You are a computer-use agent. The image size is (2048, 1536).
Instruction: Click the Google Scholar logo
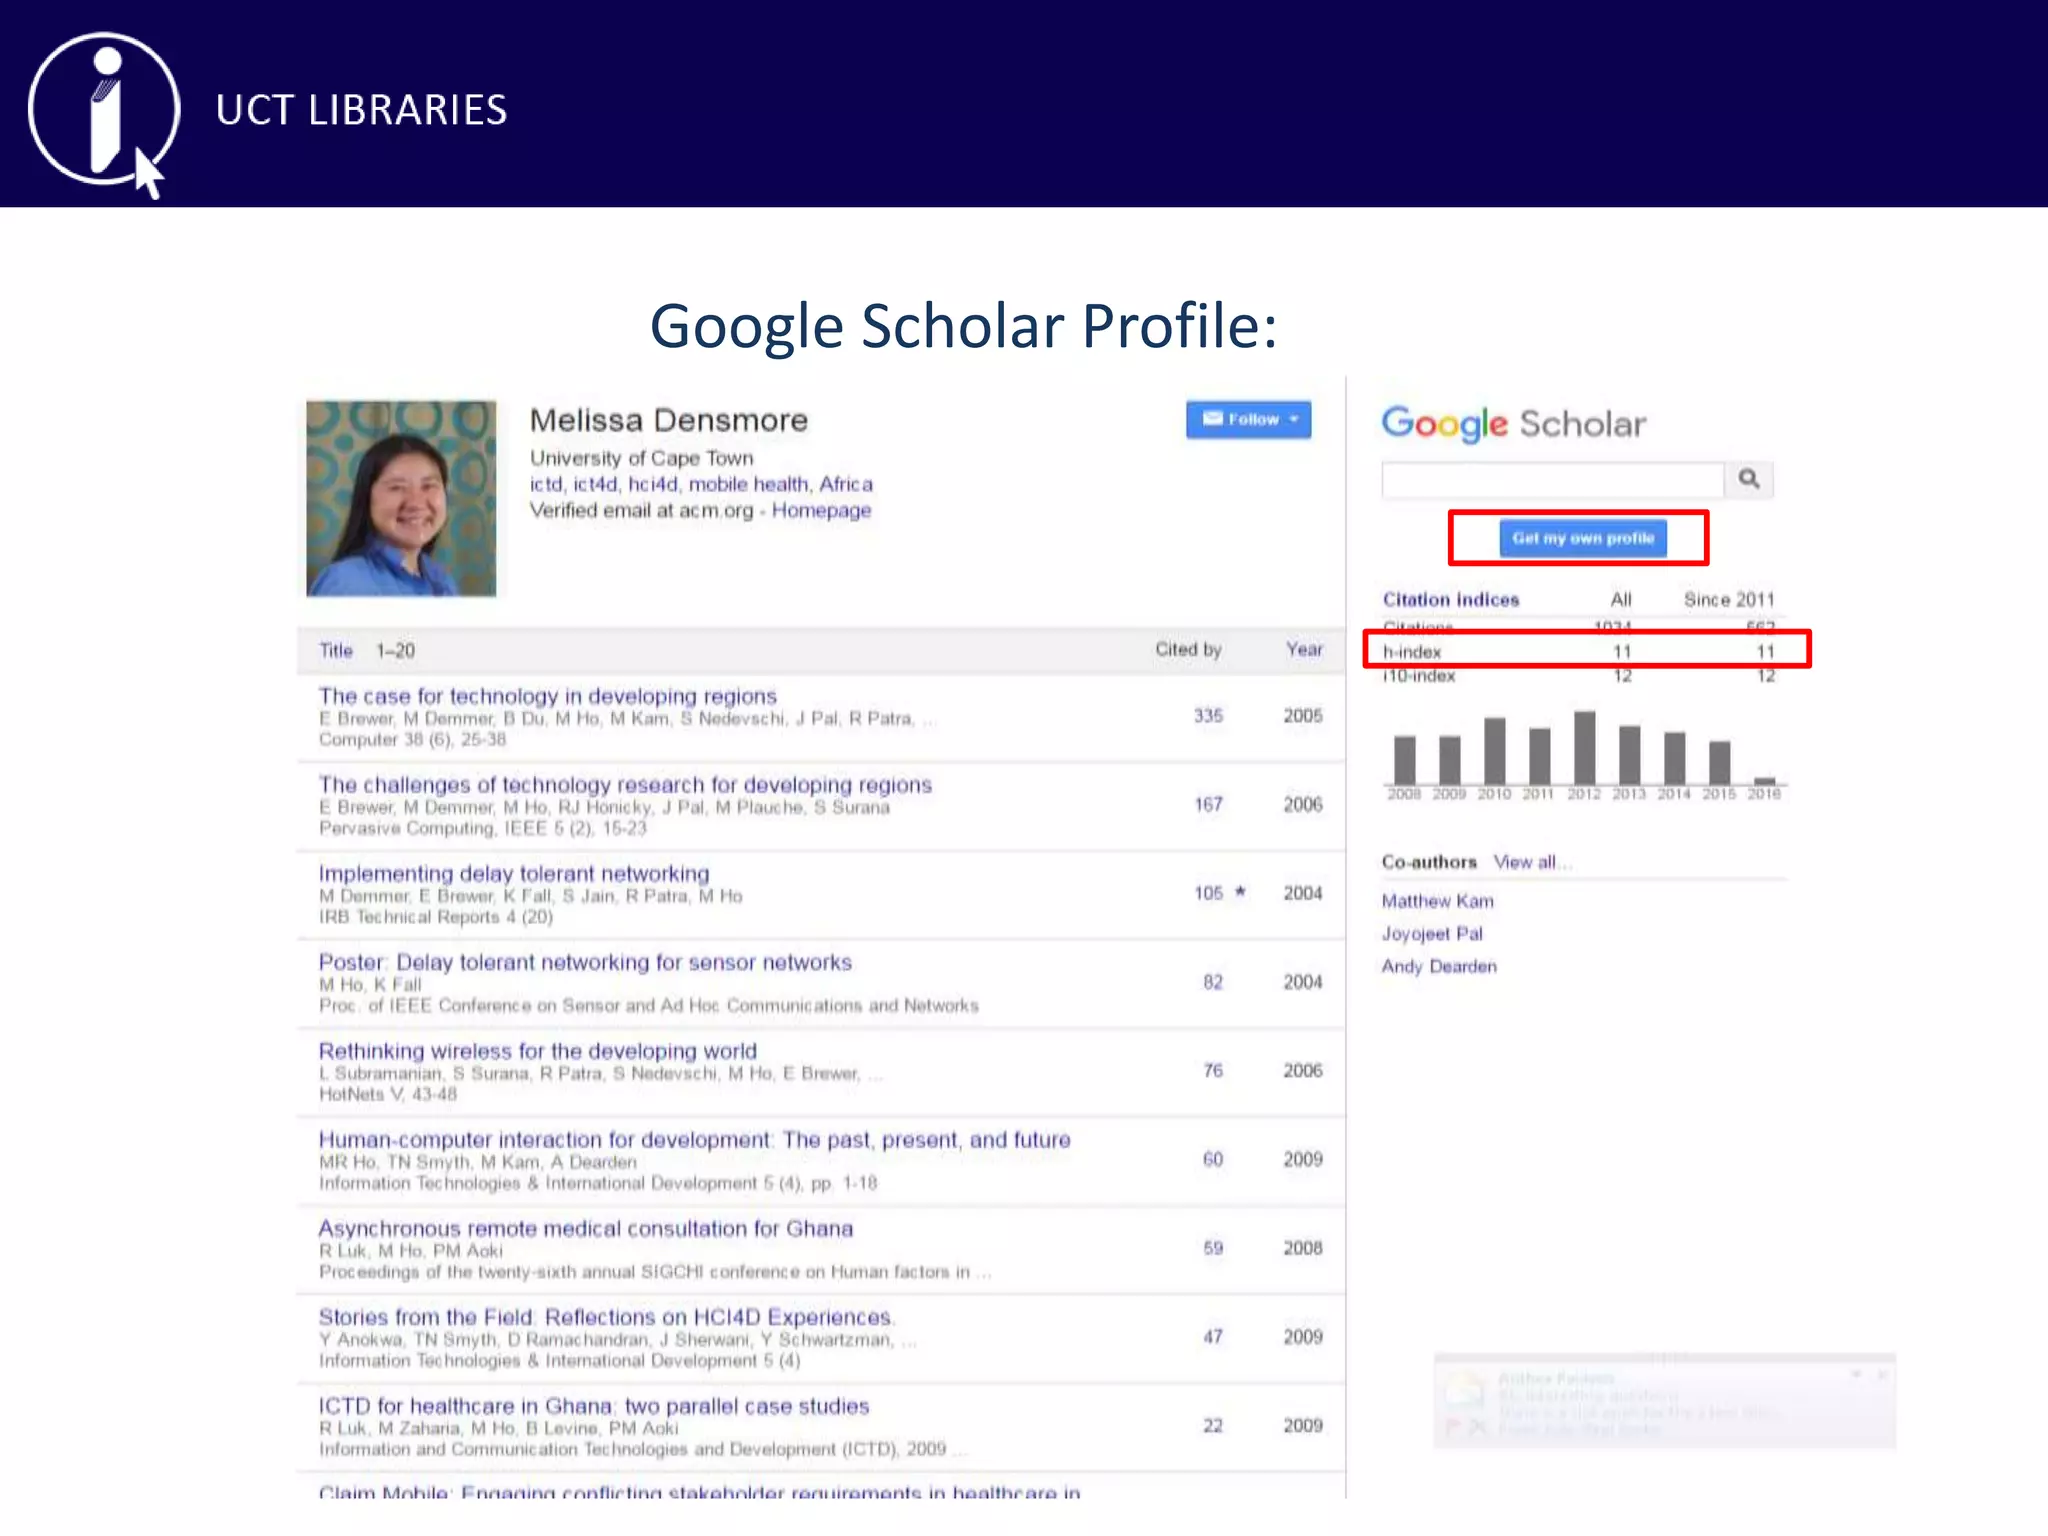(1513, 424)
